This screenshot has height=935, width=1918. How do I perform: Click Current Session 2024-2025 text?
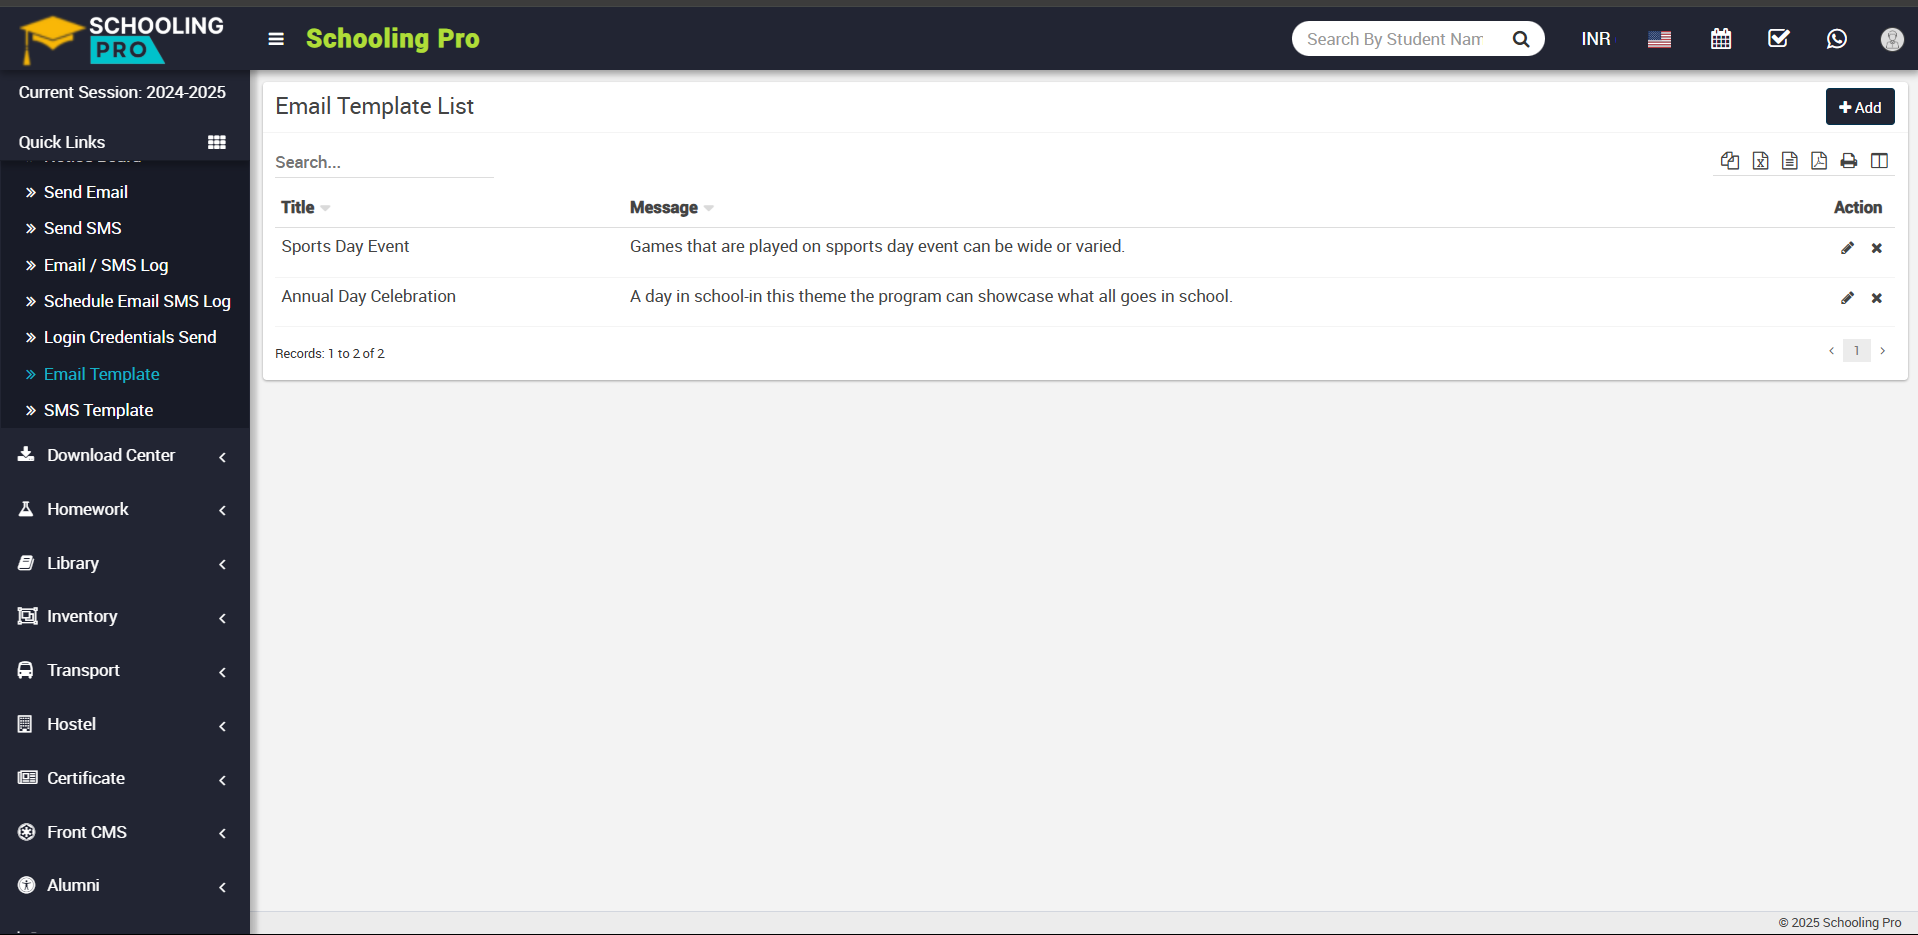tap(122, 92)
